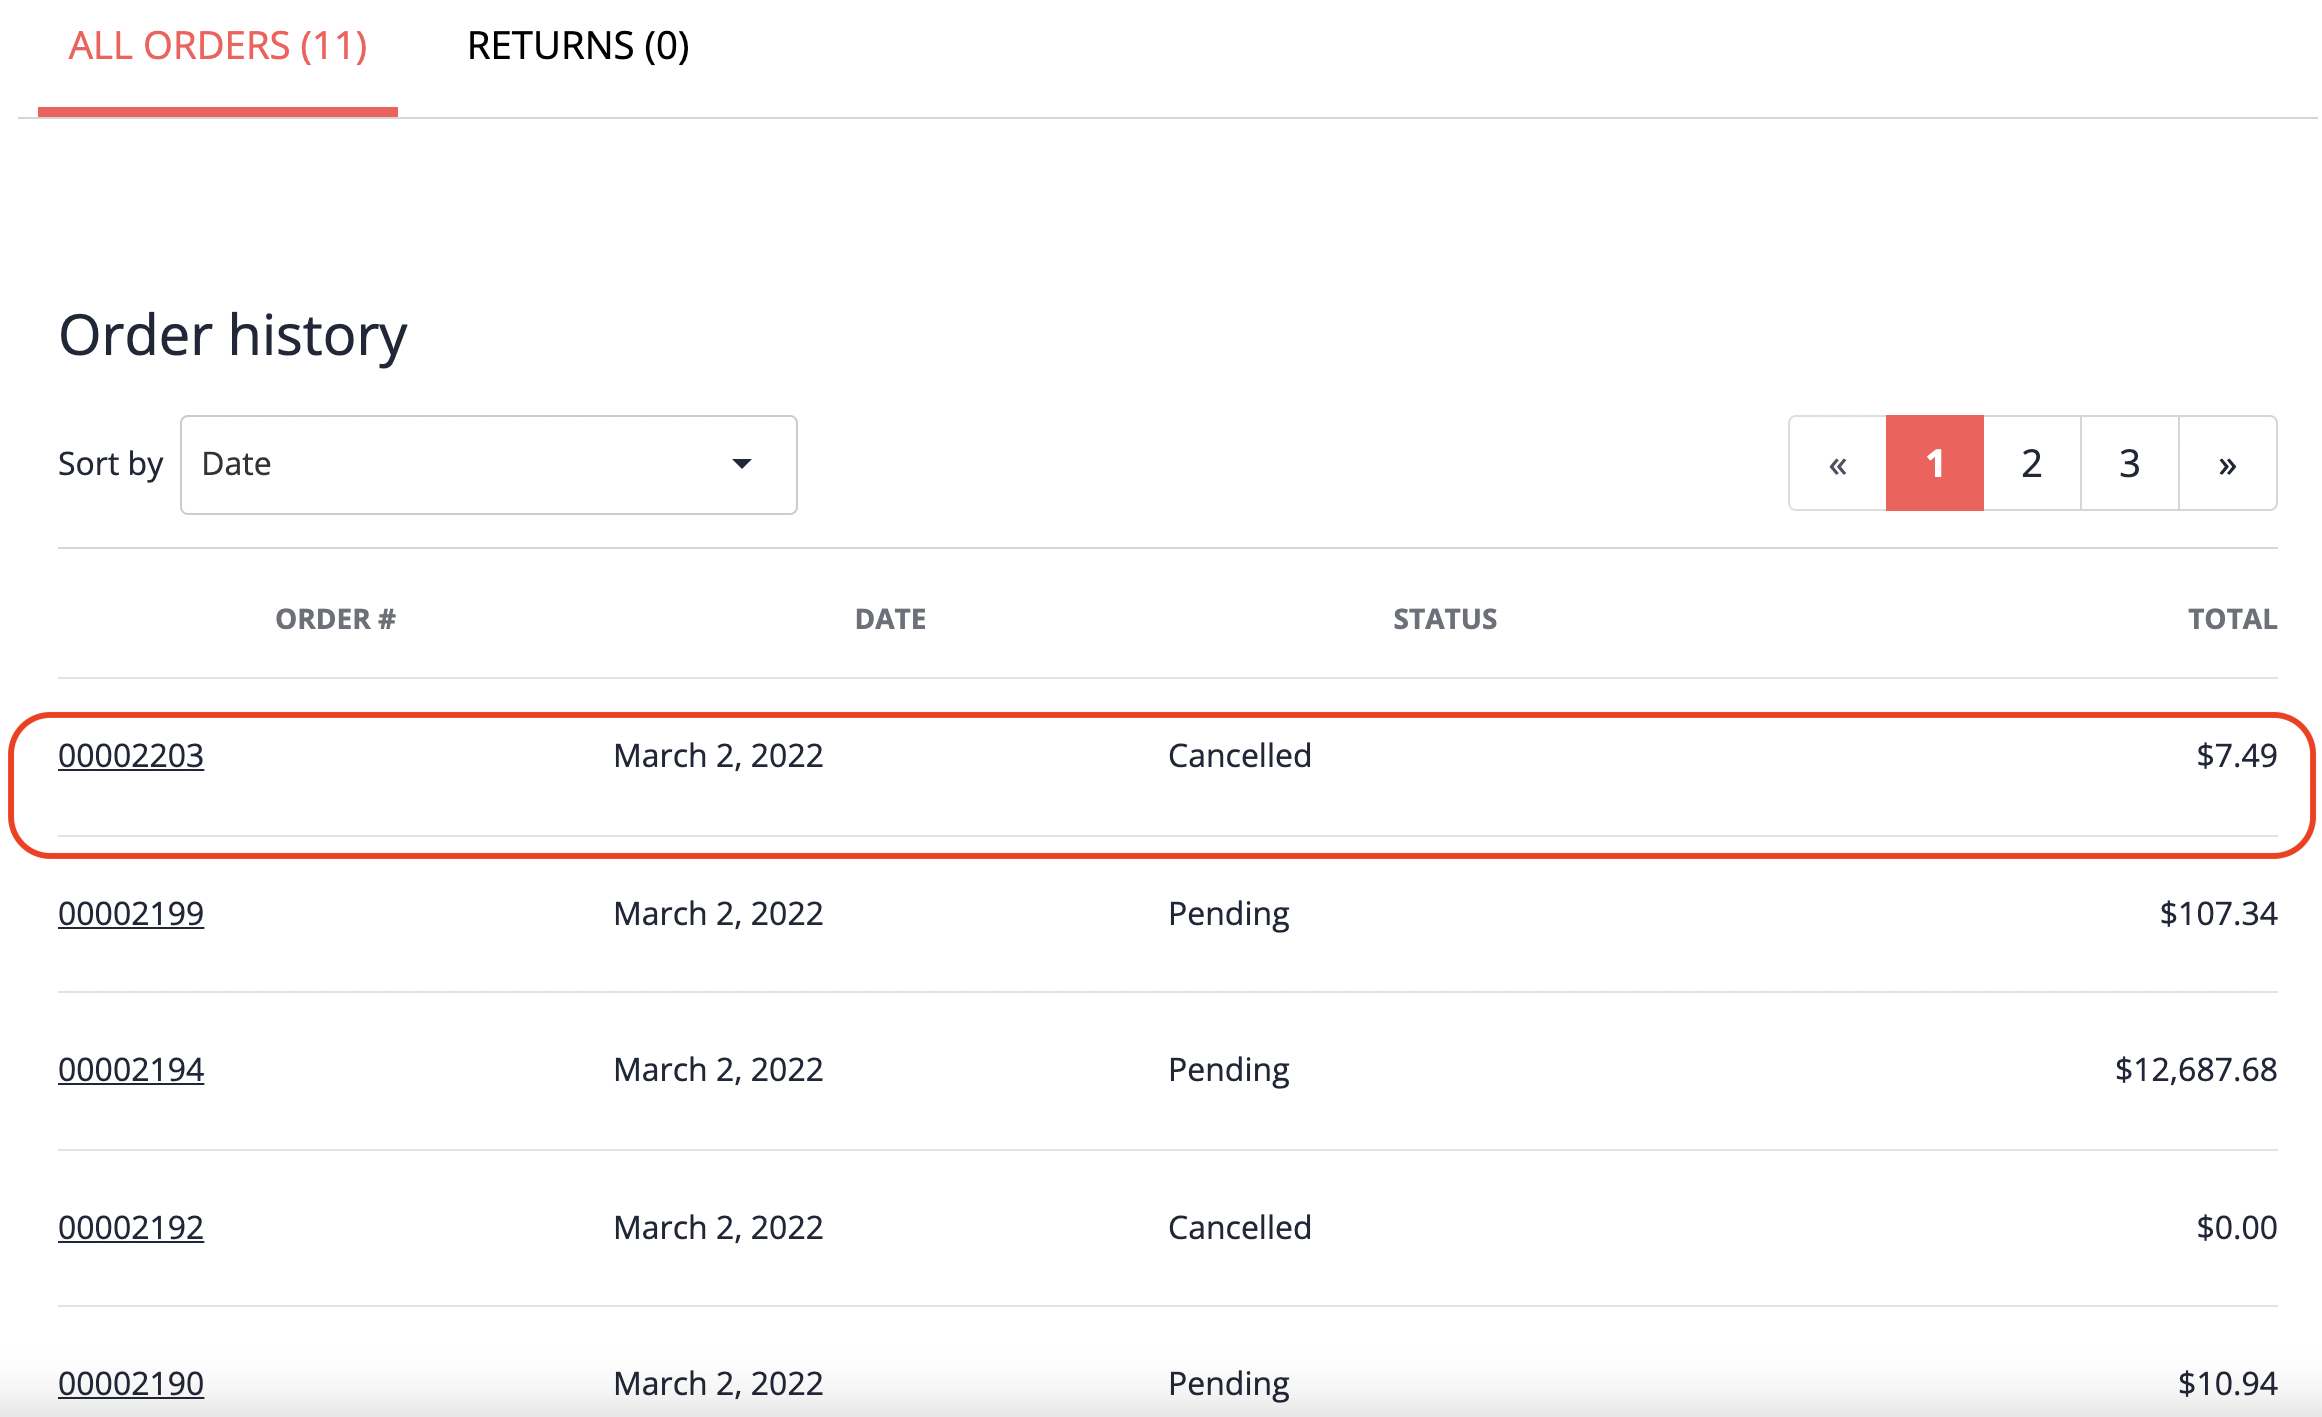This screenshot has height=1417, width=2322.
Task: Go to page 2 of orders
Action: coord(2032,463)
